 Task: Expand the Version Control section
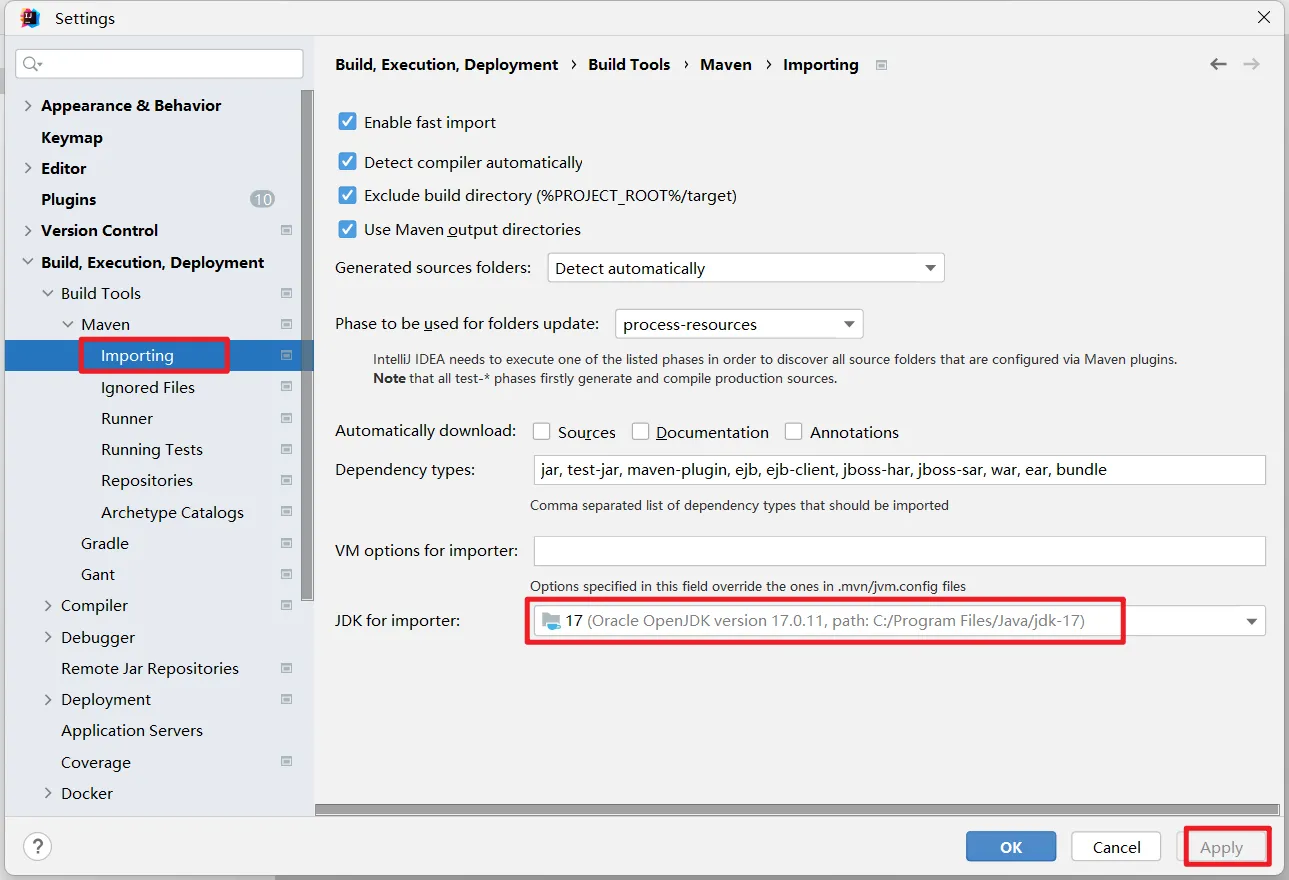click(x=28, y=230)
